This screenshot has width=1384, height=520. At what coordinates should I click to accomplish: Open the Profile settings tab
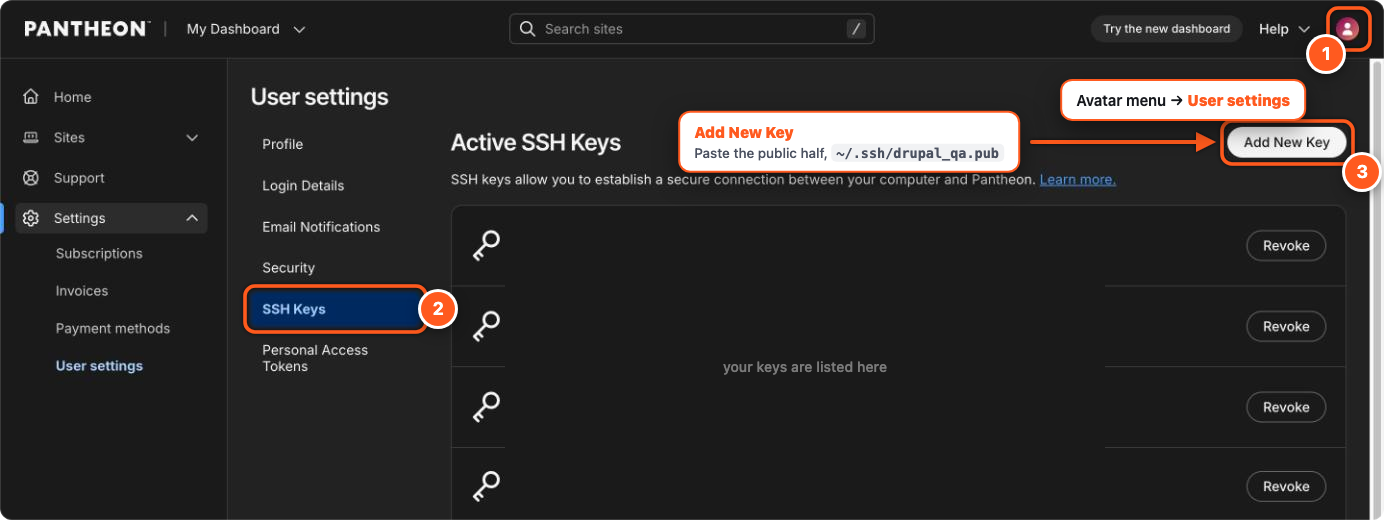click(x=283, y=144)
